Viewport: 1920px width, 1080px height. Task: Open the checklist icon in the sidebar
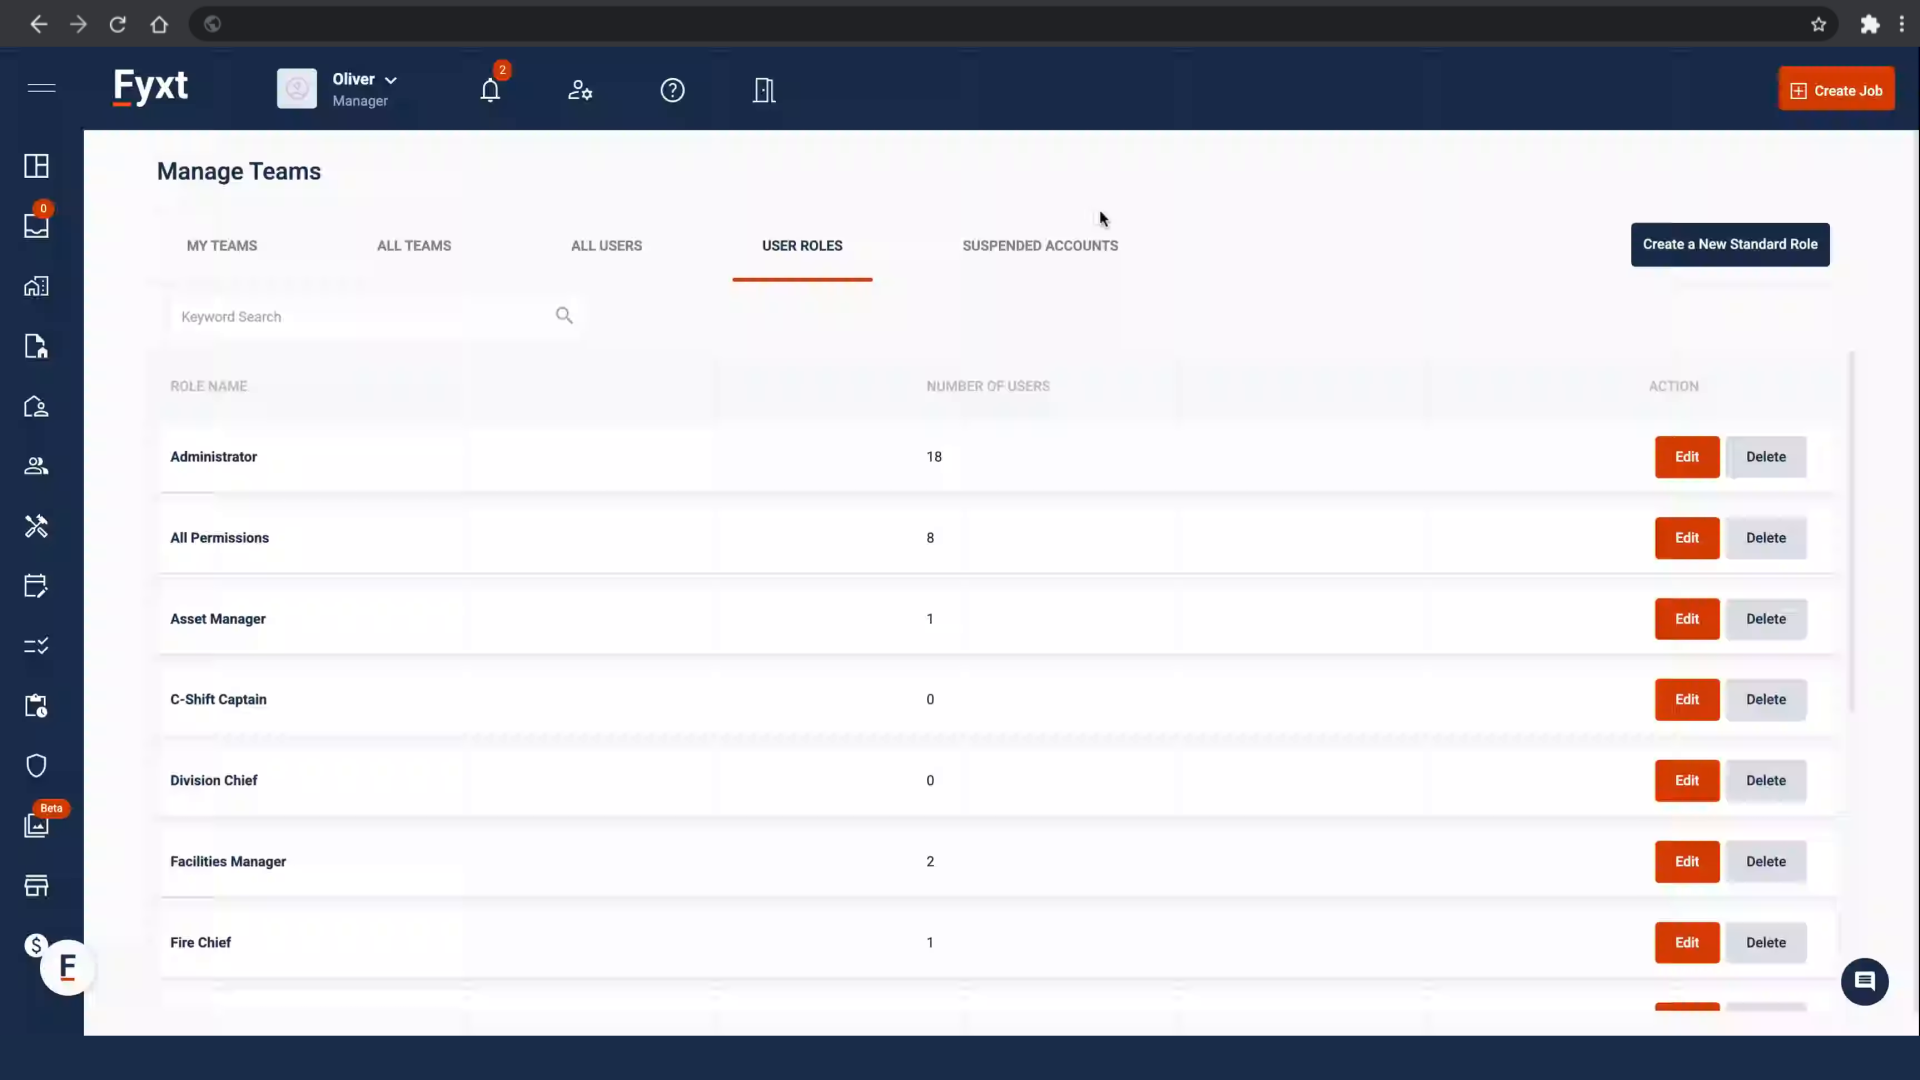pos(36,646)
